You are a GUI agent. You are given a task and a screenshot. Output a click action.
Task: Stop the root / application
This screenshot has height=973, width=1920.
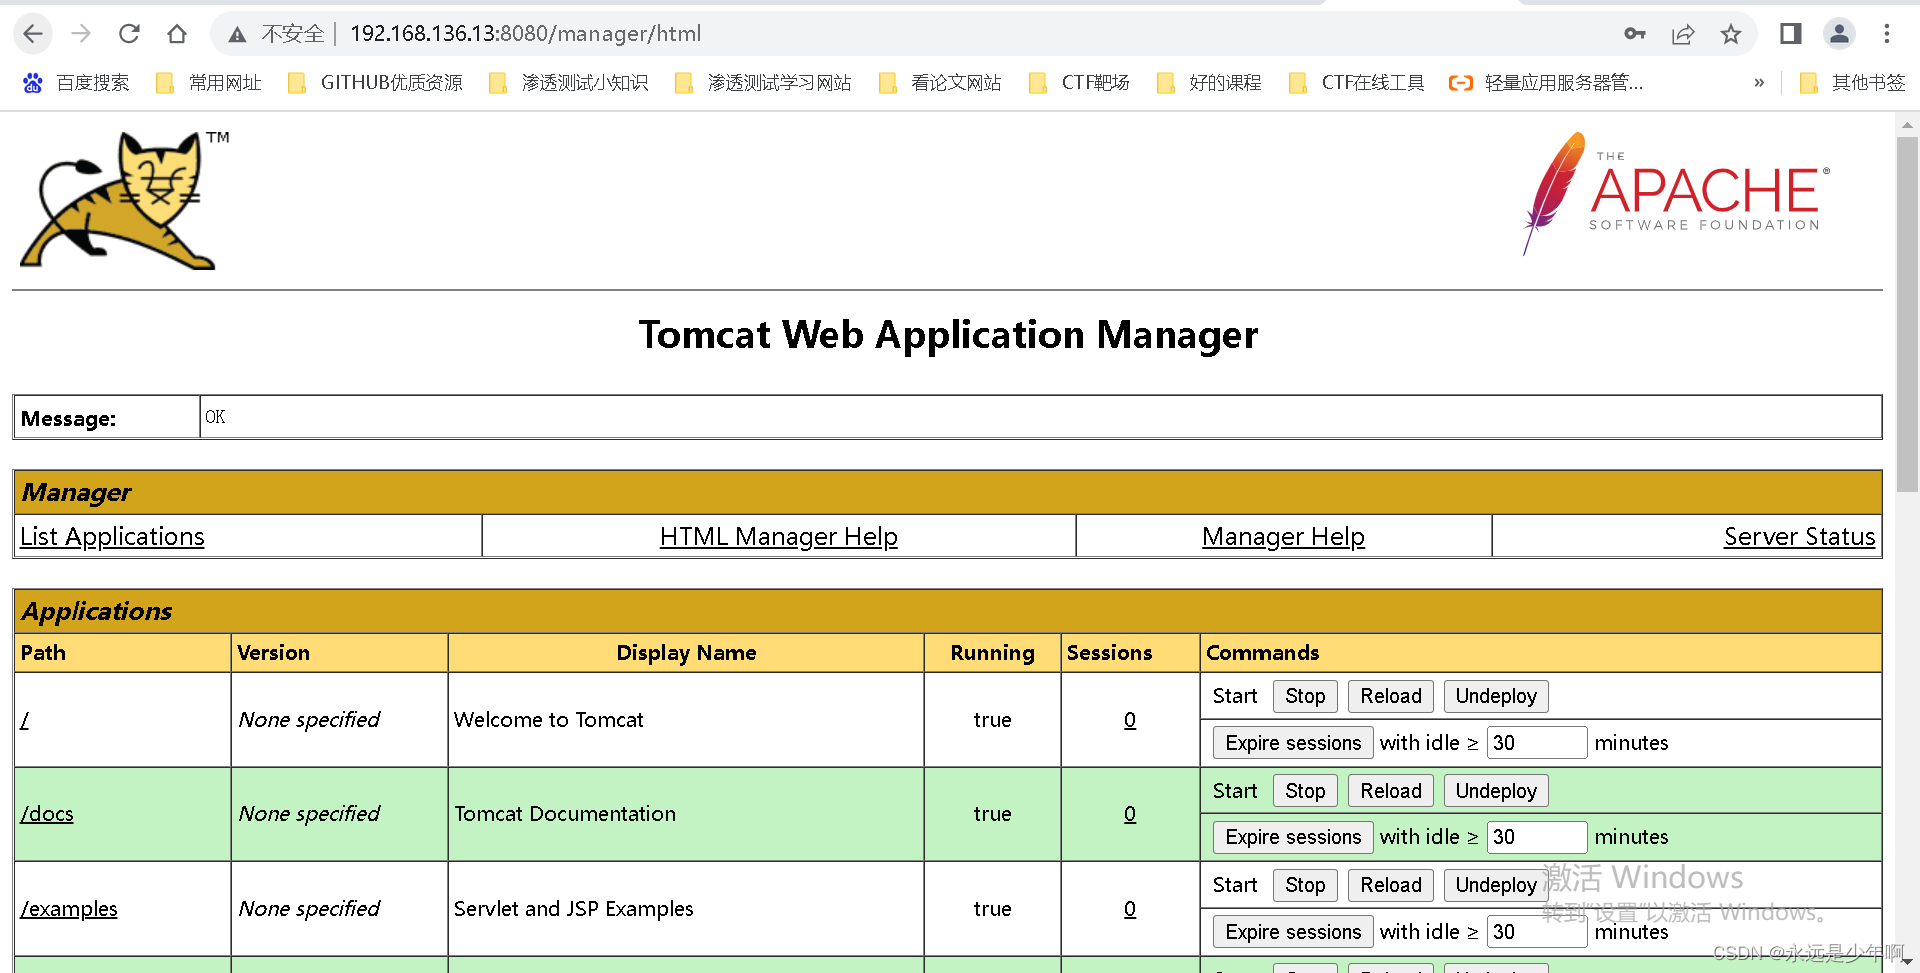point(1305,696)
